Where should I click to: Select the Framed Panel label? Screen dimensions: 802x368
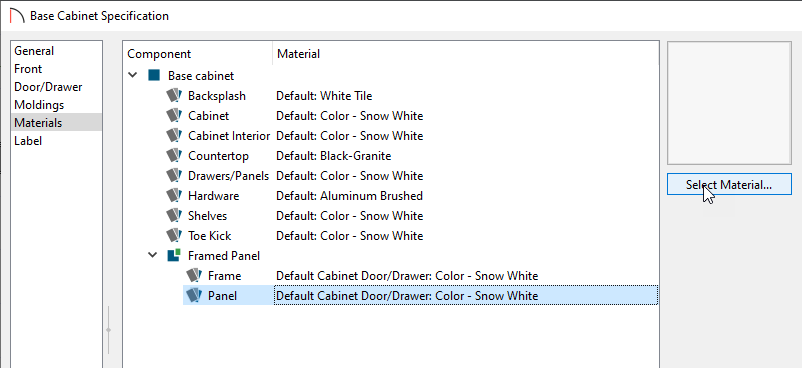[224, 255]
